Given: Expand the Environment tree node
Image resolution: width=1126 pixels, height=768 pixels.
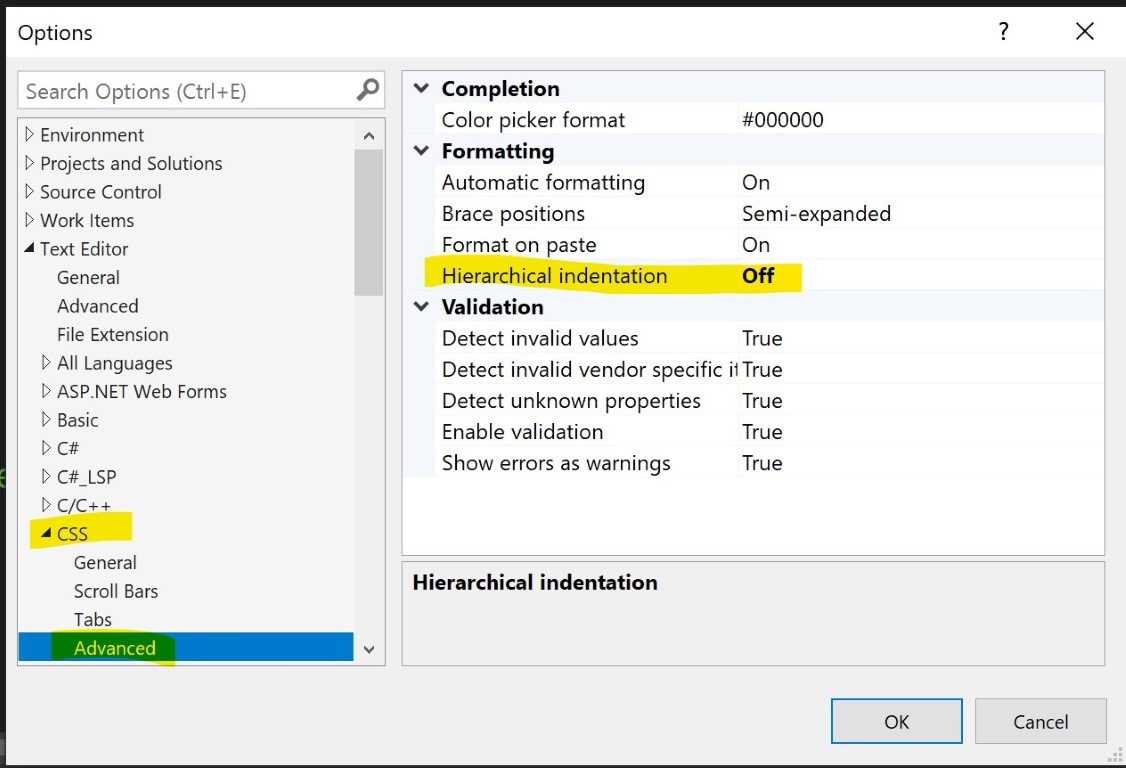Looking at the screenshot, I should [x=30, y=135].
